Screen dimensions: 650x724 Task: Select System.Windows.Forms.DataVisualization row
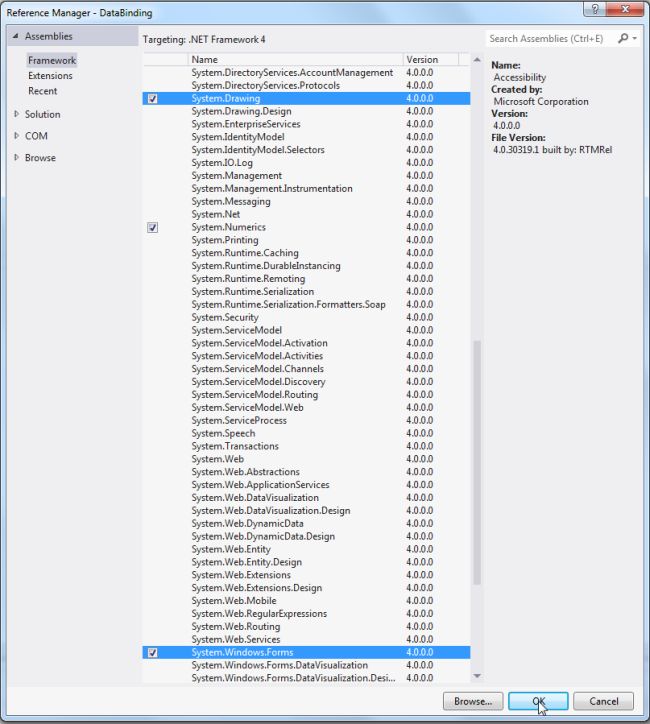[306, 665]
